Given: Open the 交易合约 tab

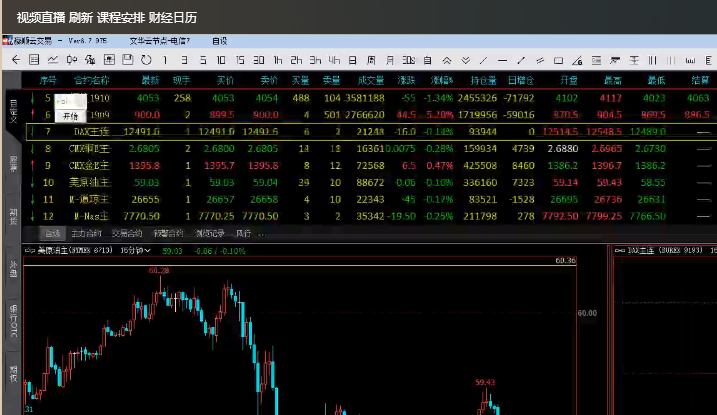Looking at the screenshot, I should pos(127,234).
